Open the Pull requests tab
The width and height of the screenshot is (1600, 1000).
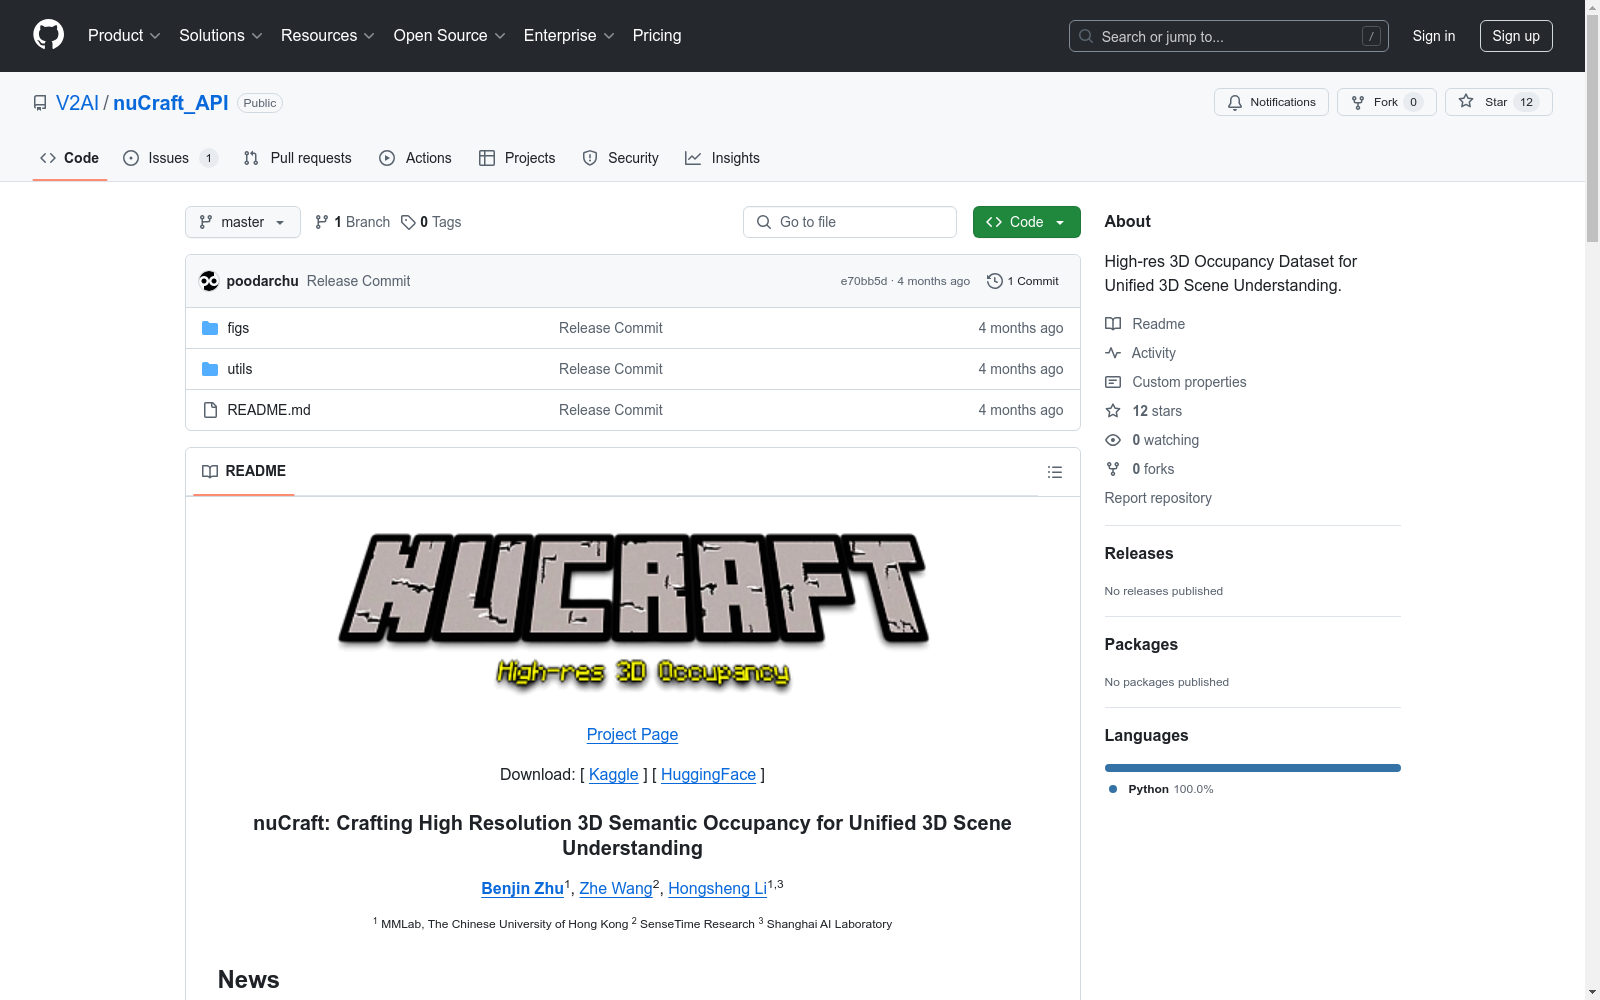click(x=298, y=158)
